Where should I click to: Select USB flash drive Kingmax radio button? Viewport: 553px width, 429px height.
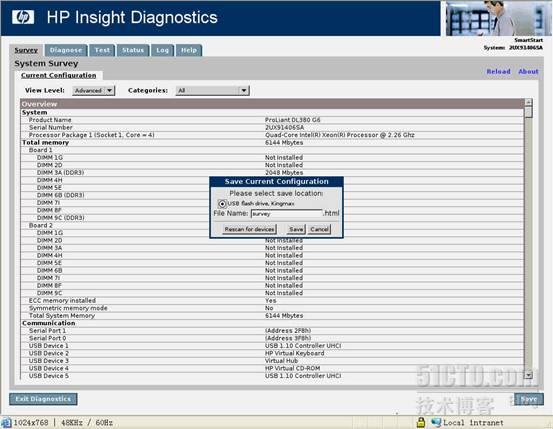(x=222, y=204)
